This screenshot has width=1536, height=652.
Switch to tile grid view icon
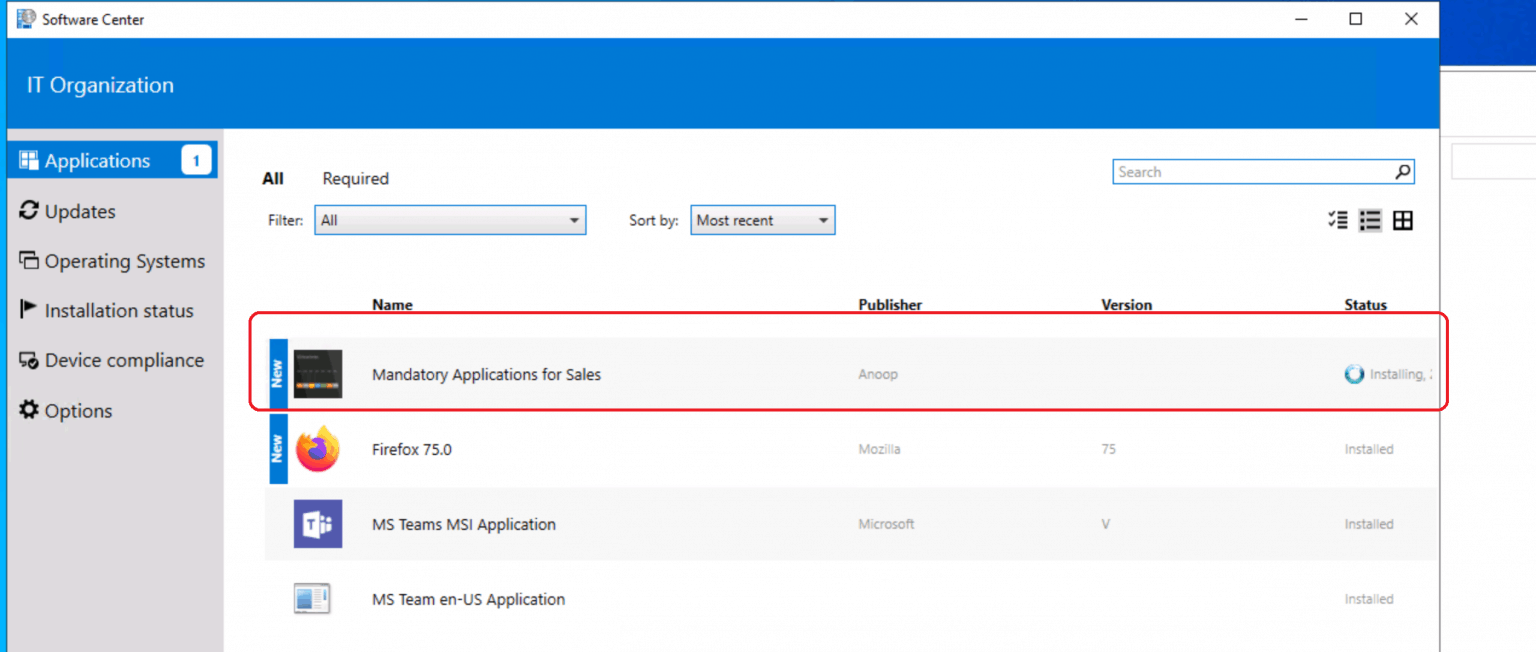(1403, 221)
